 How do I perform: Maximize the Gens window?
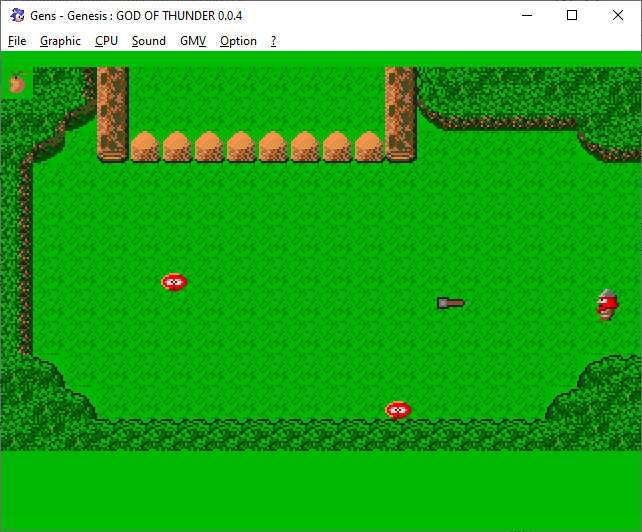(572, 16)
